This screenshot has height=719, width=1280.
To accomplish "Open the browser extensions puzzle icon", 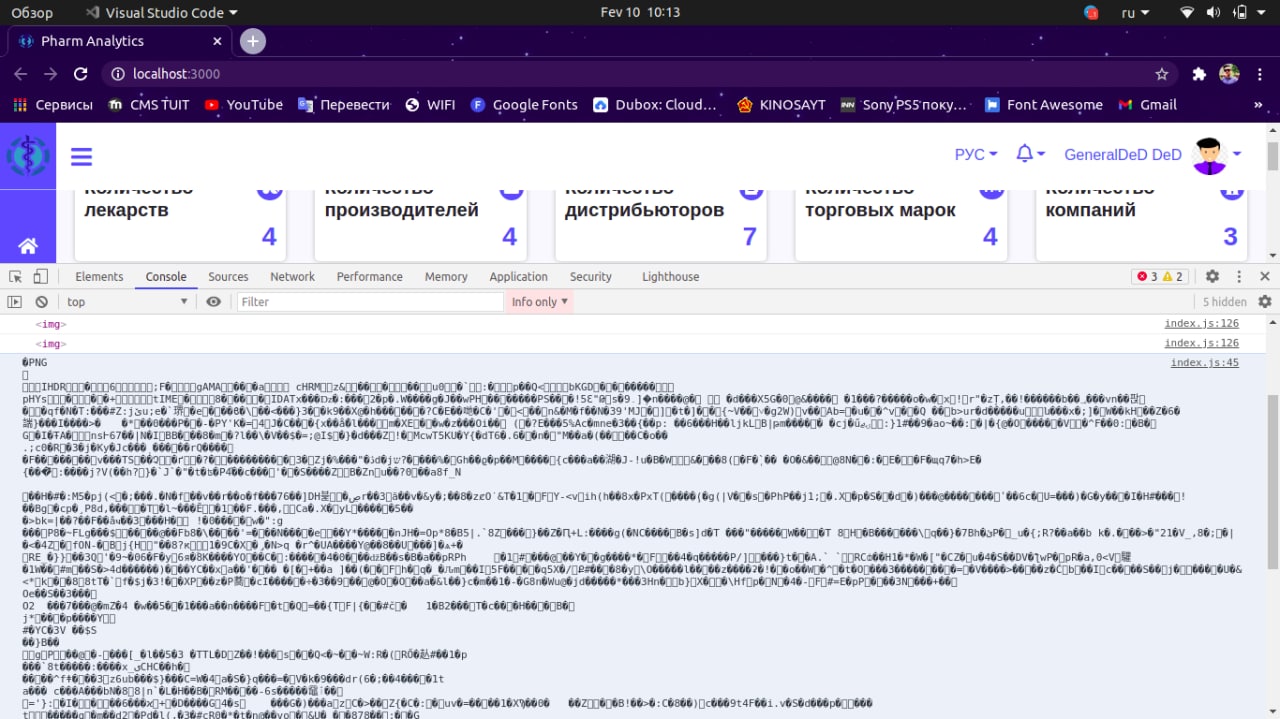I will coord(1199,74).
